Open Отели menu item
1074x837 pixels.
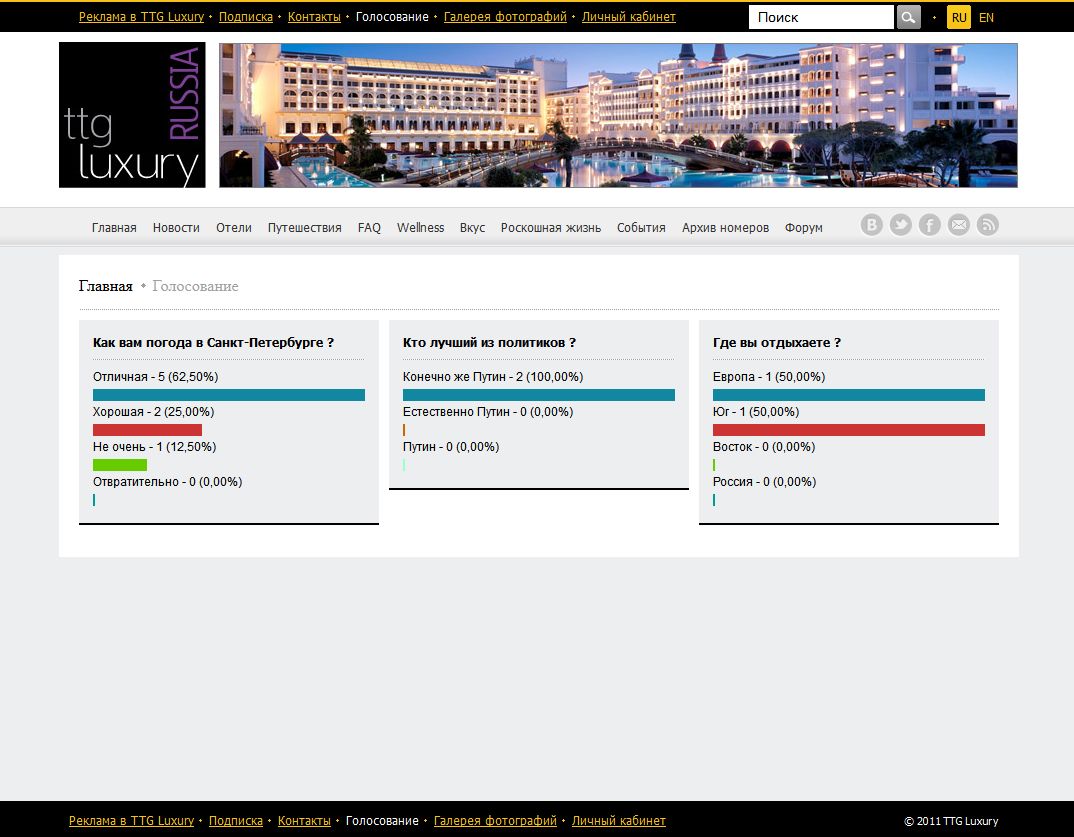[x=234, y=227]
